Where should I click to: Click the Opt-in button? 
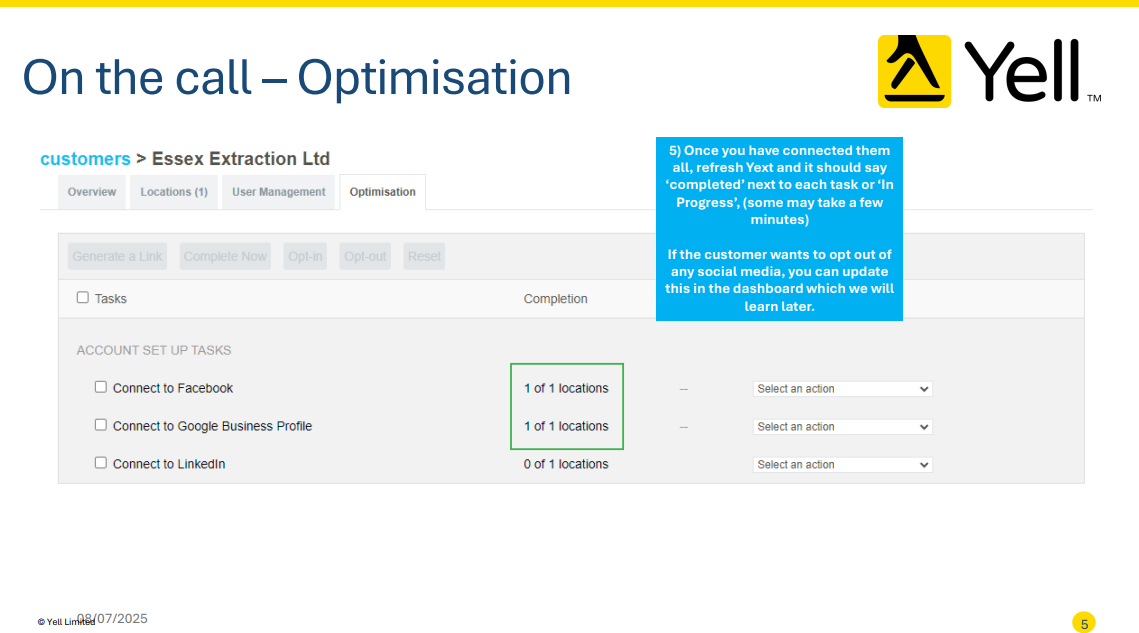(305, 257)
